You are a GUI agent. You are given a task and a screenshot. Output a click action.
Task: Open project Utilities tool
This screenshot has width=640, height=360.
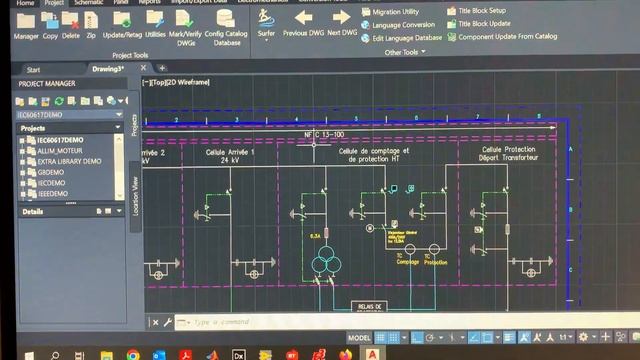155,25
